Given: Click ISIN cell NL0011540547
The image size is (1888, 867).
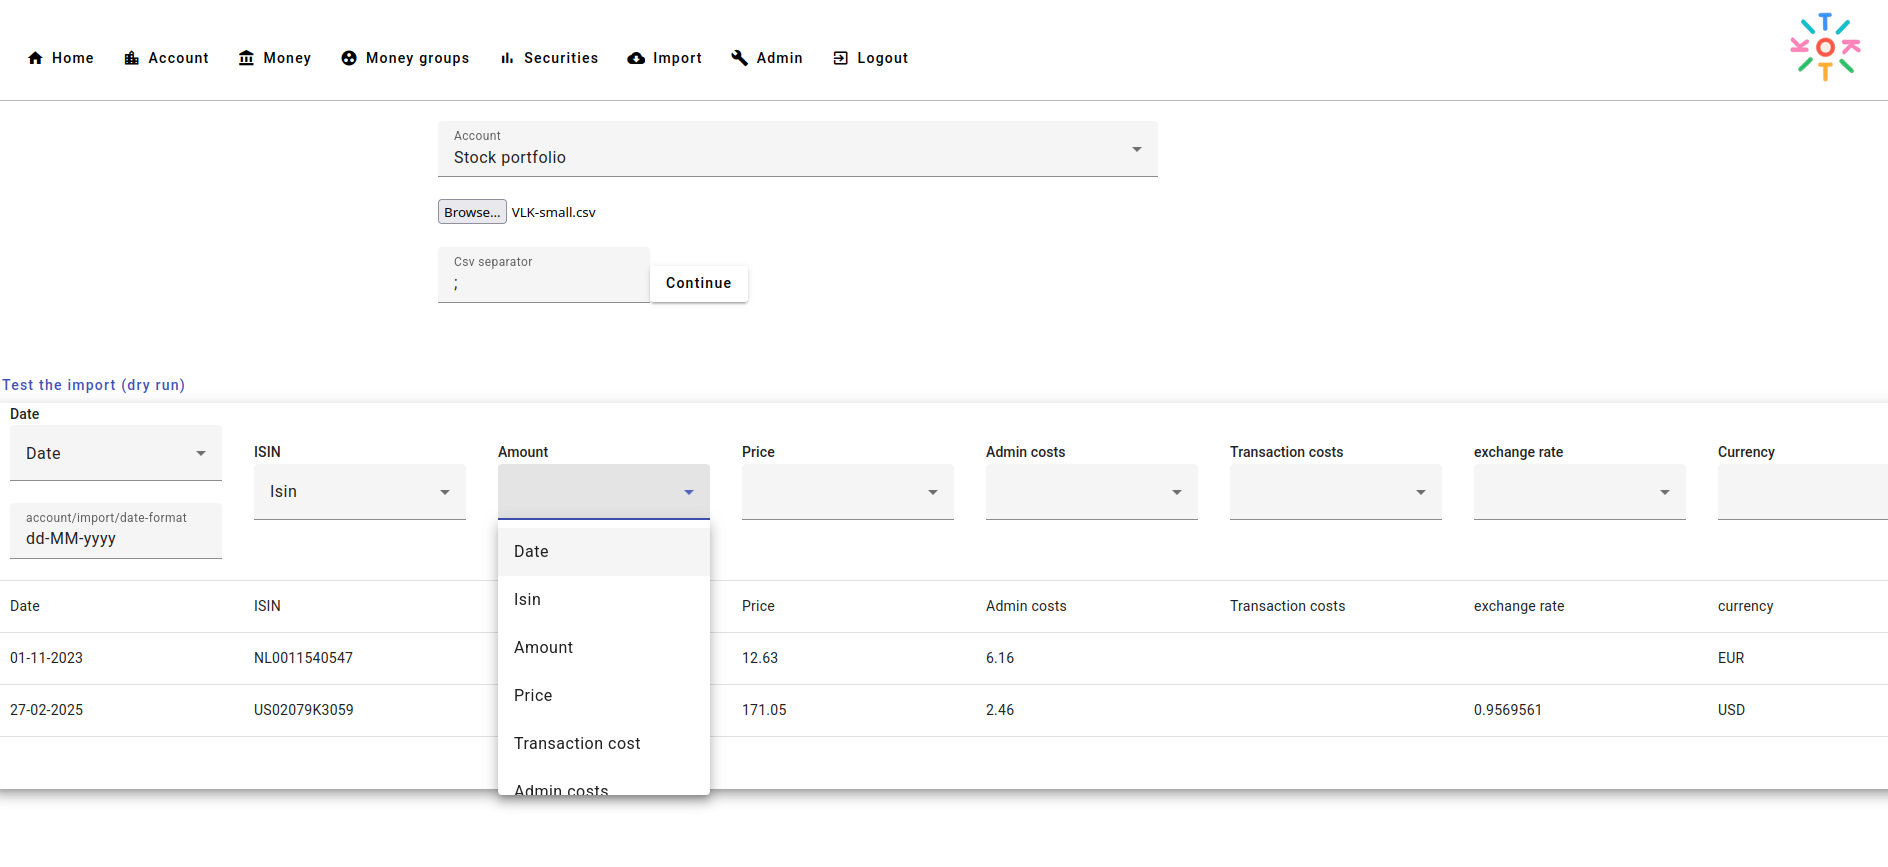Looking at the screenshot, I should [303, 658].
